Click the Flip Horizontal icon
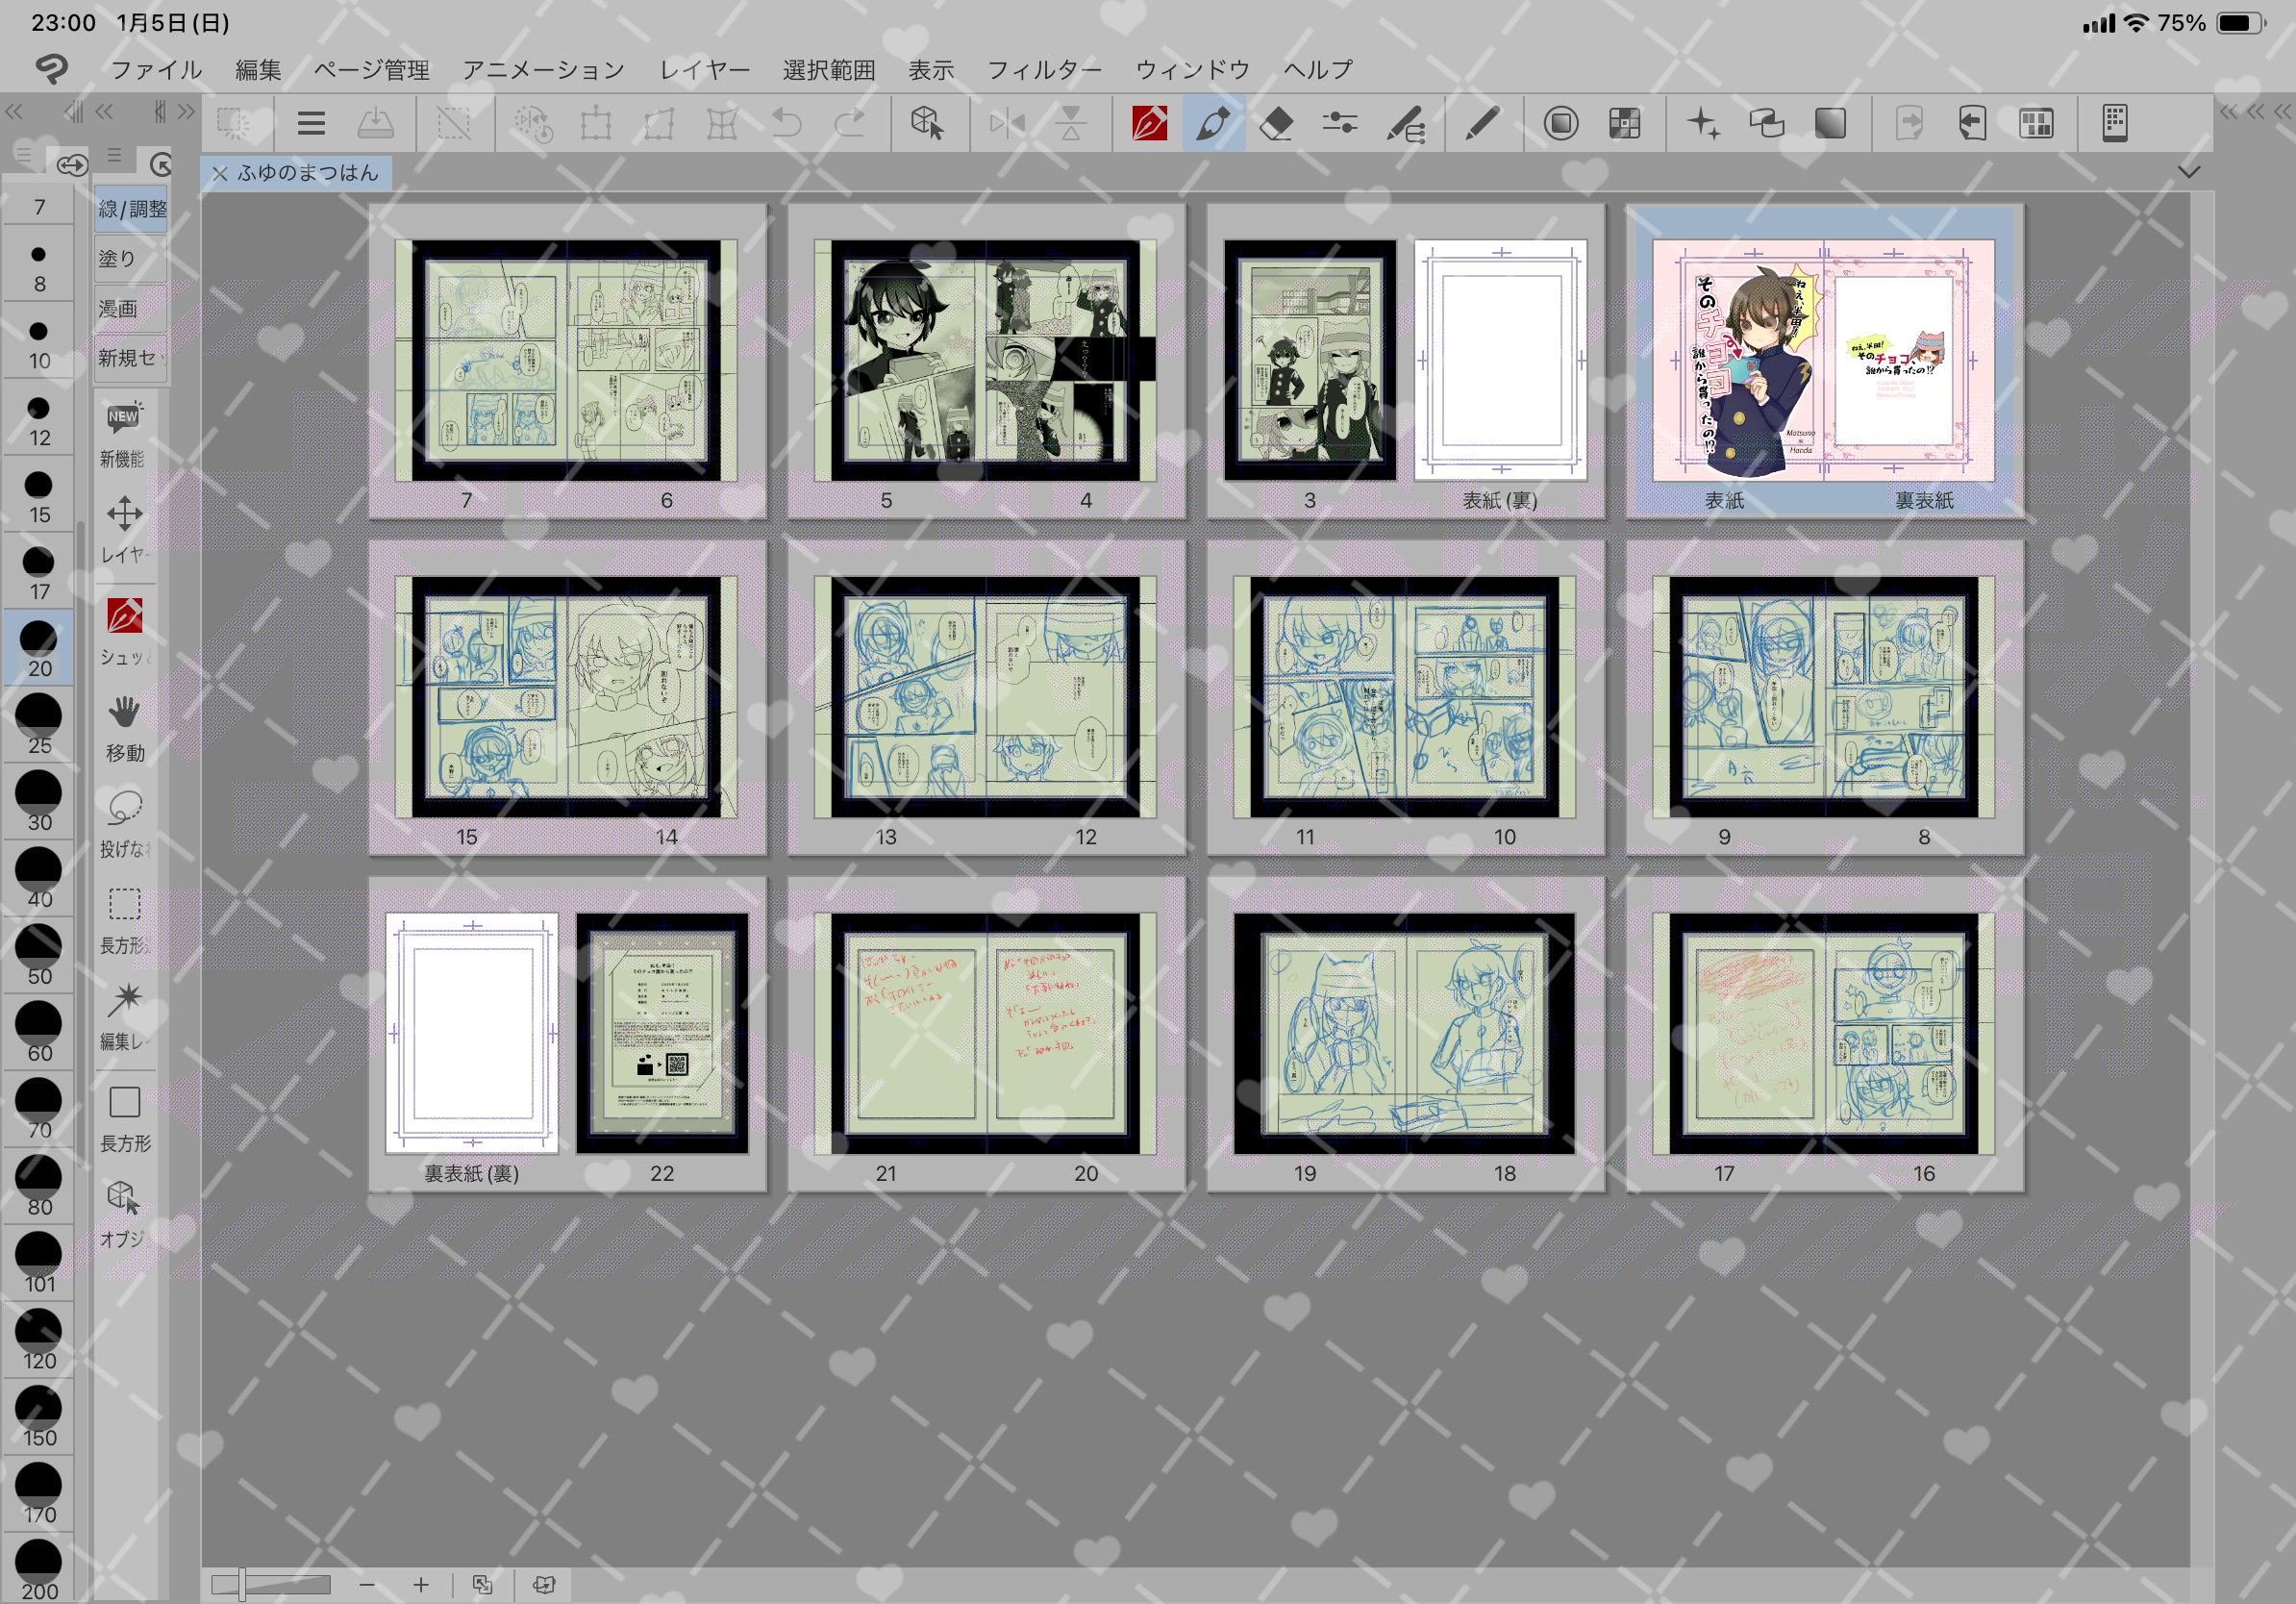Image resolution: width=2296 pixels, height=1604 pixels. pyautogui.click(x=1006, y=124)
